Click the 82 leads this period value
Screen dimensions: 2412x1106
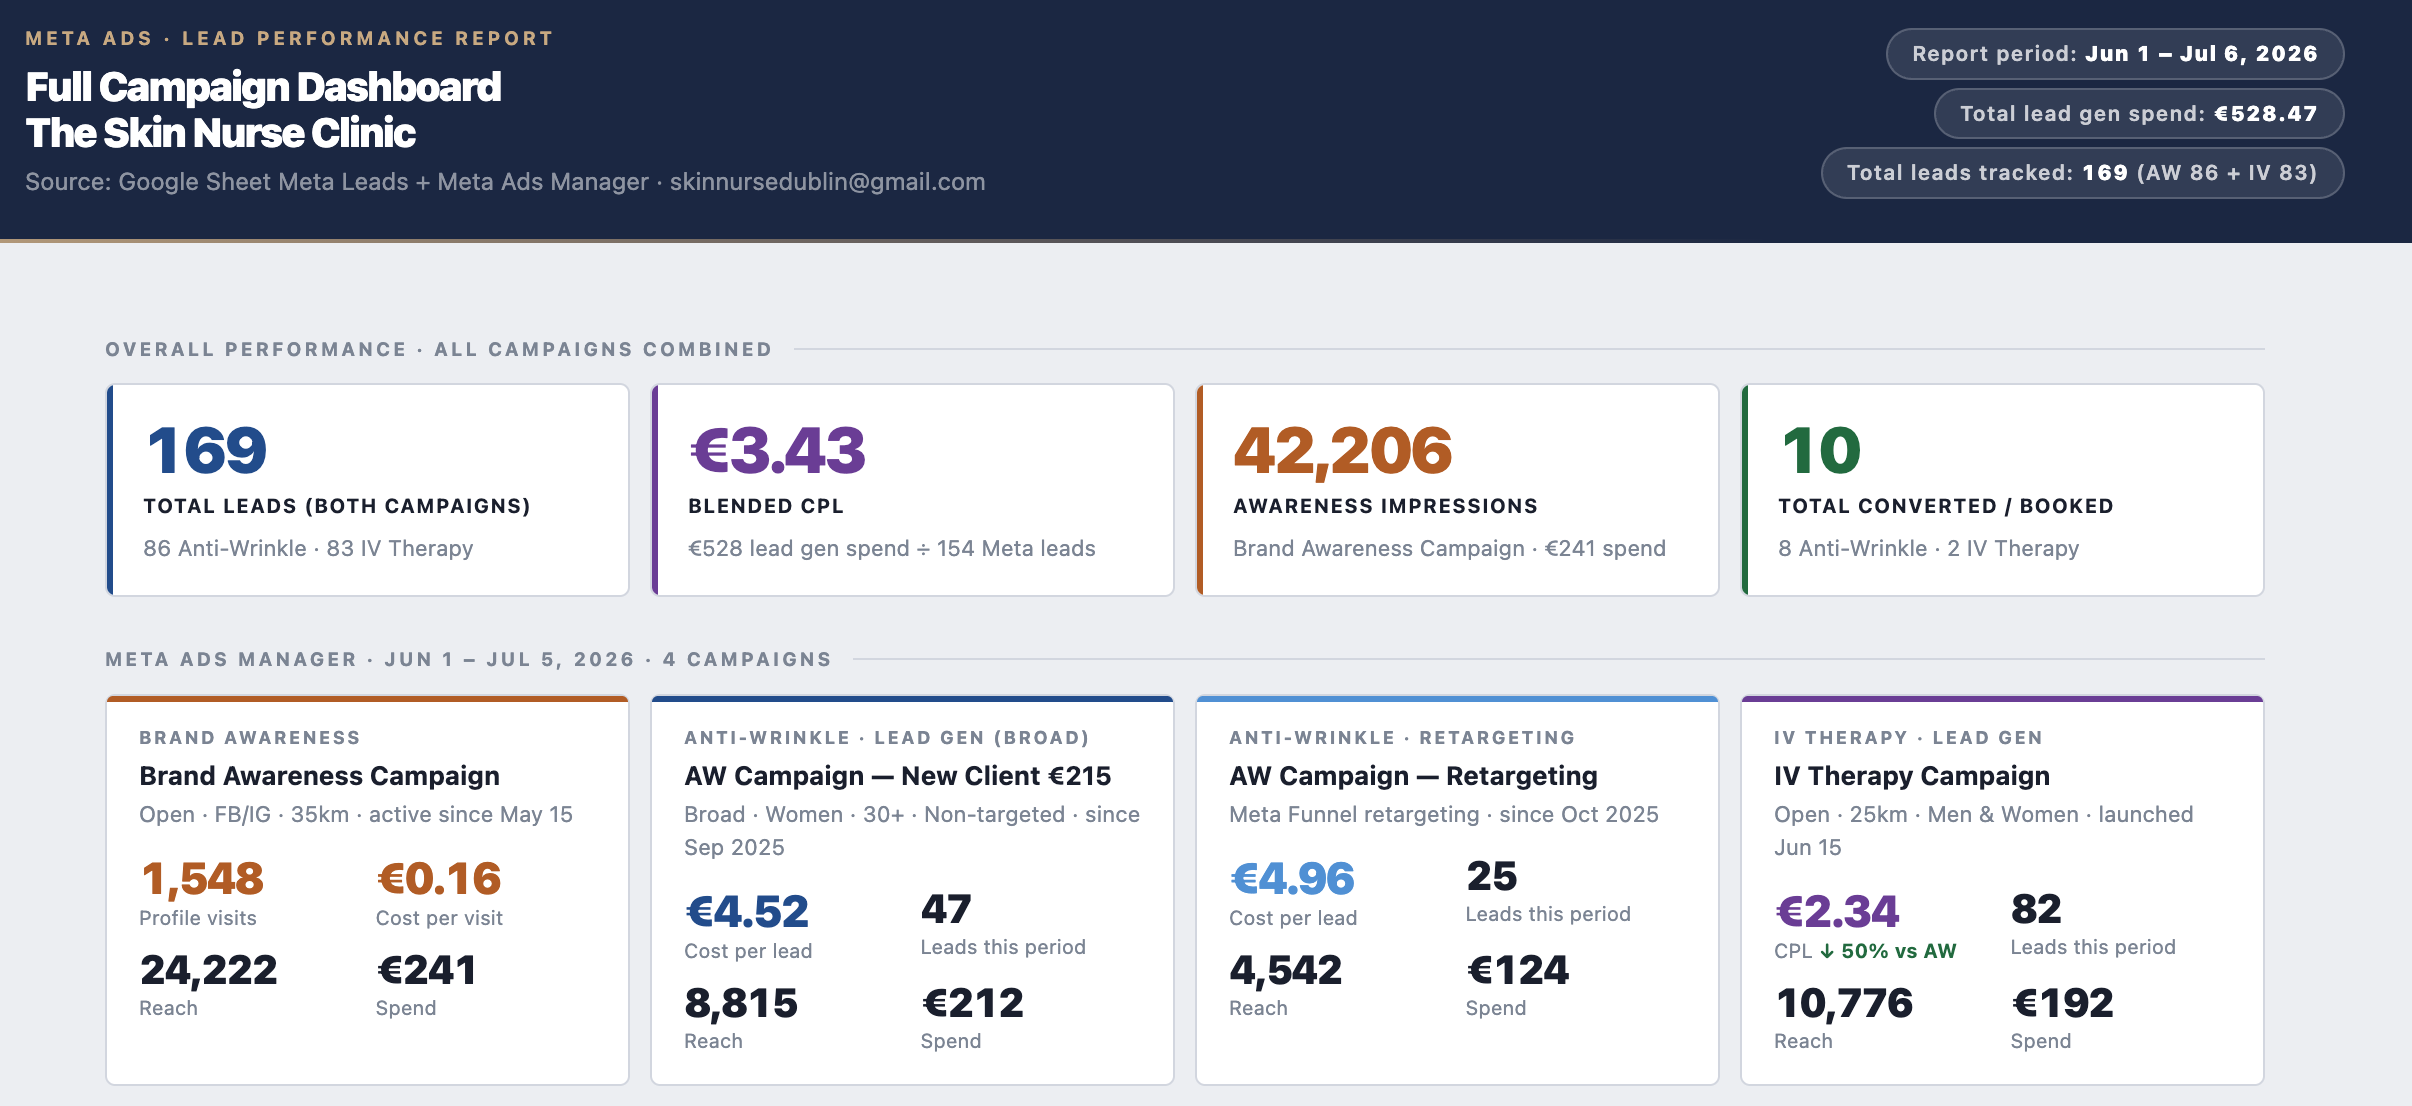2036,909
